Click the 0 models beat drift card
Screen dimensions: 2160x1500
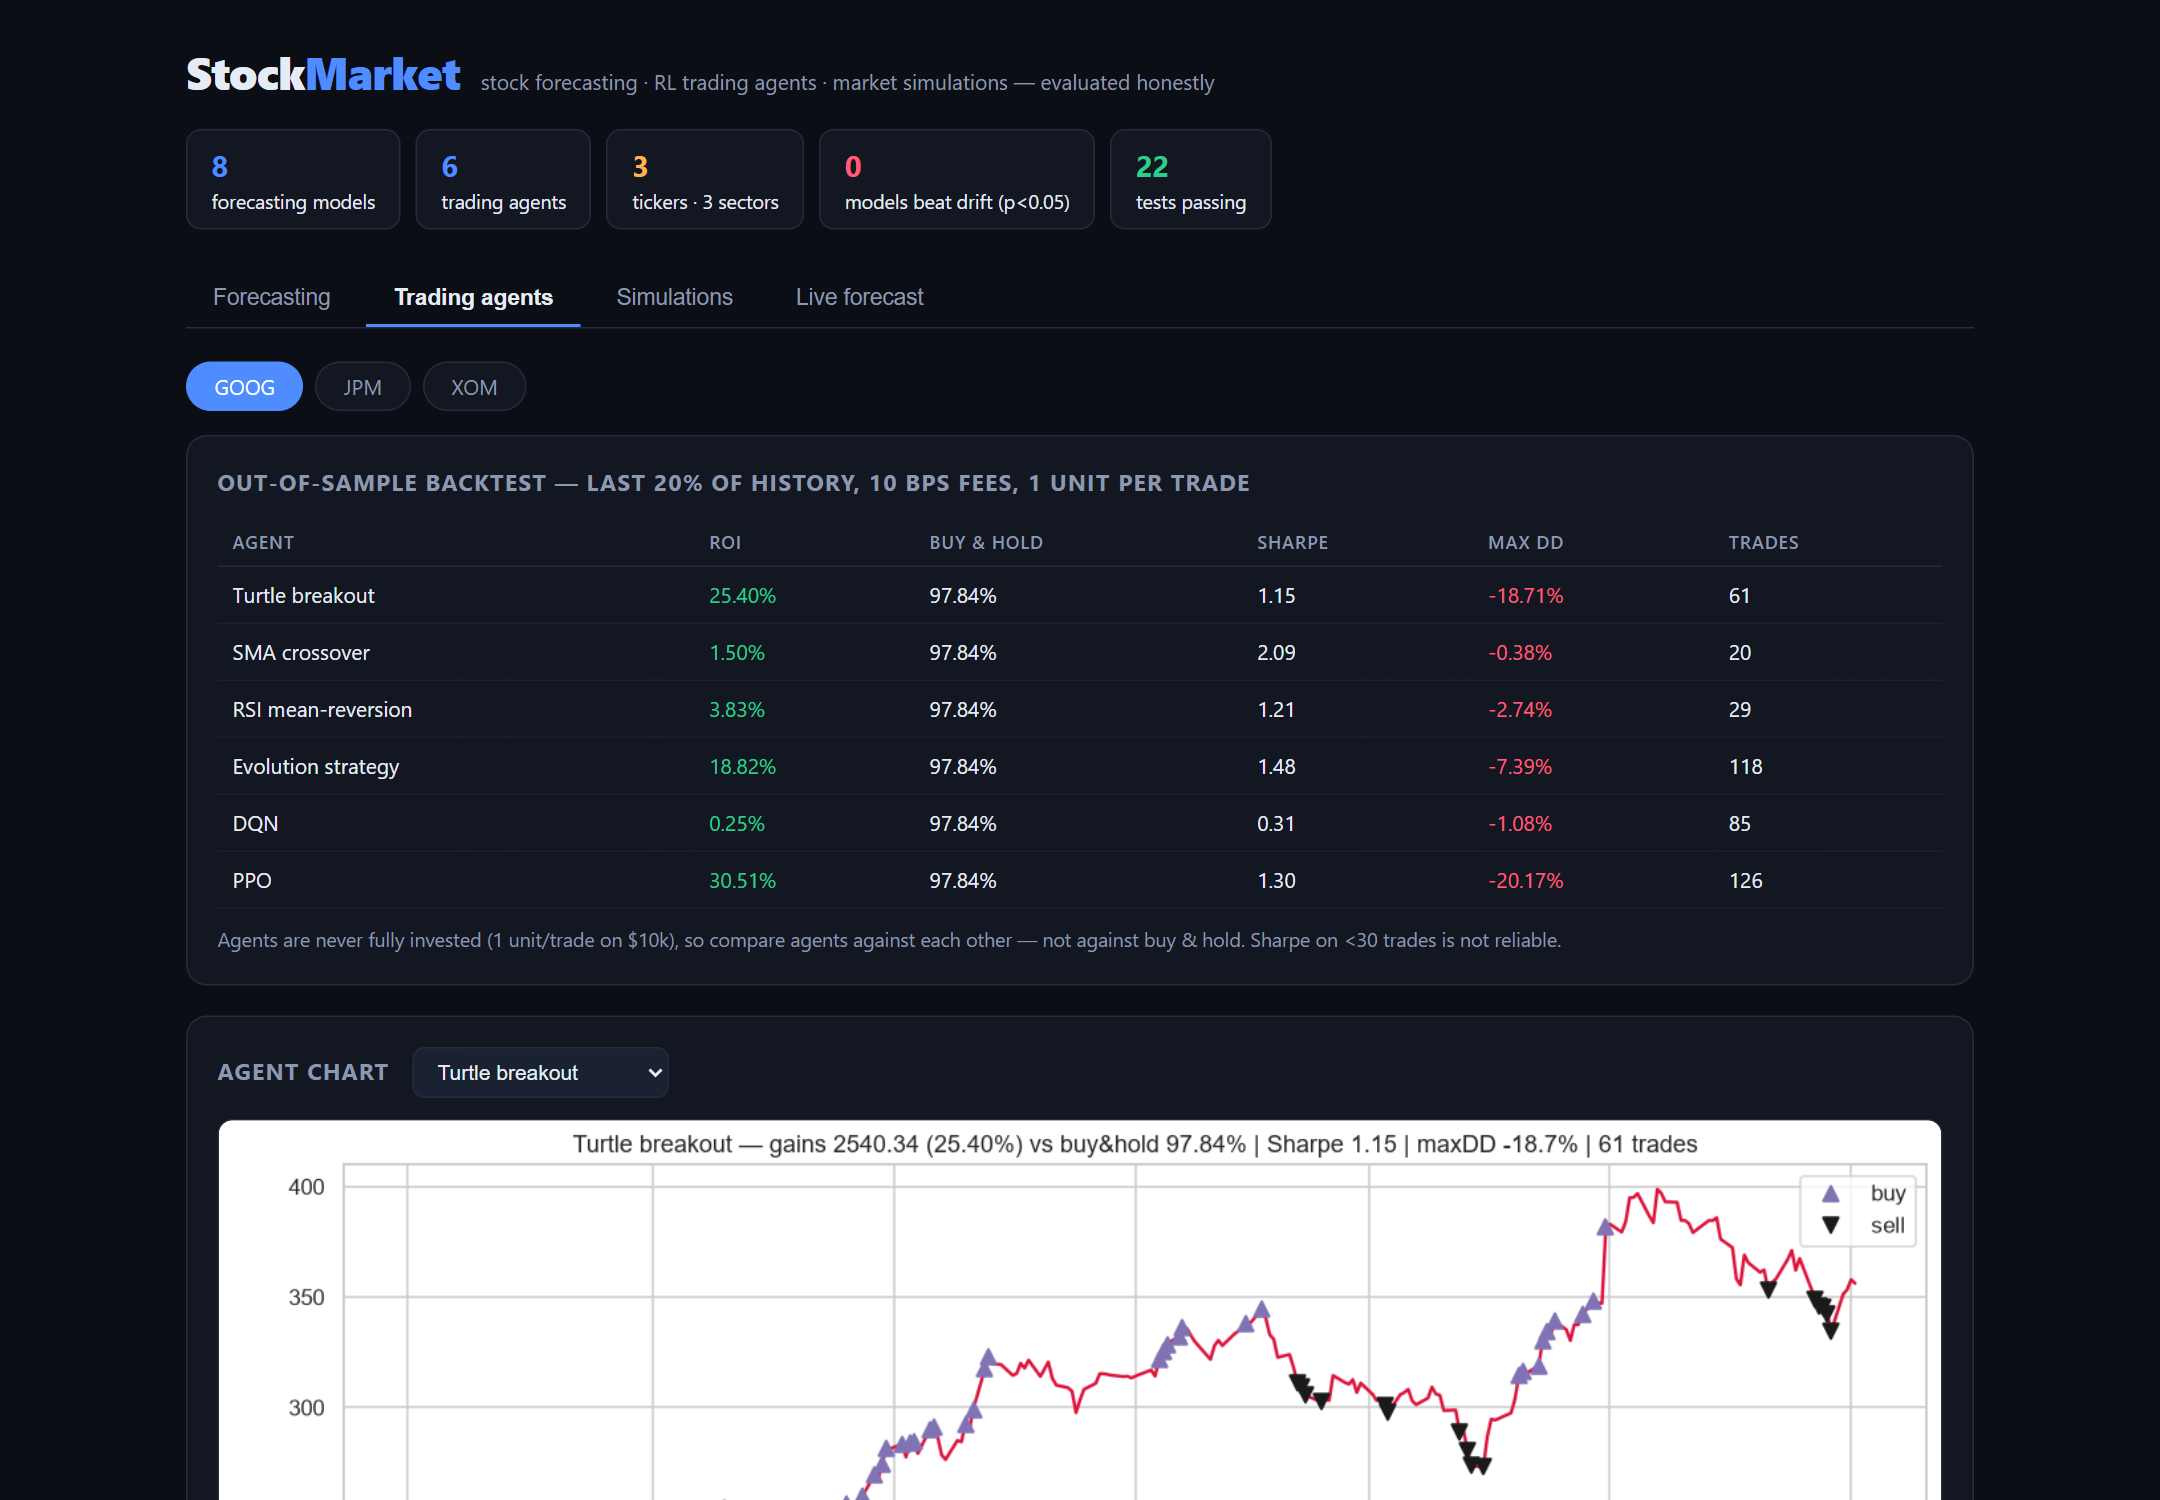coord(957,180)
